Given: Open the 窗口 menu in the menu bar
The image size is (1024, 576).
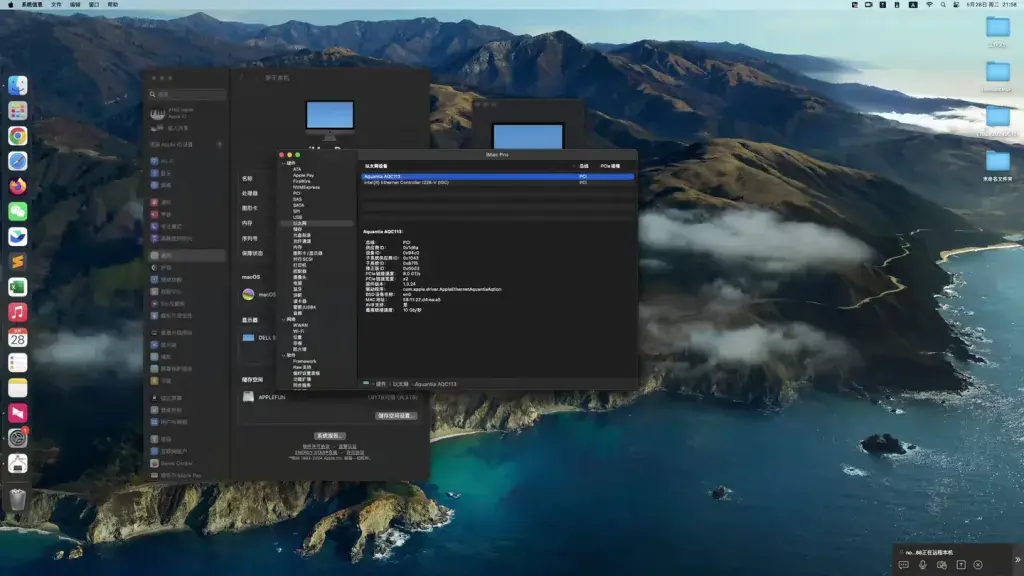Looking at the screenshot, I should click(x=94, y=5).
